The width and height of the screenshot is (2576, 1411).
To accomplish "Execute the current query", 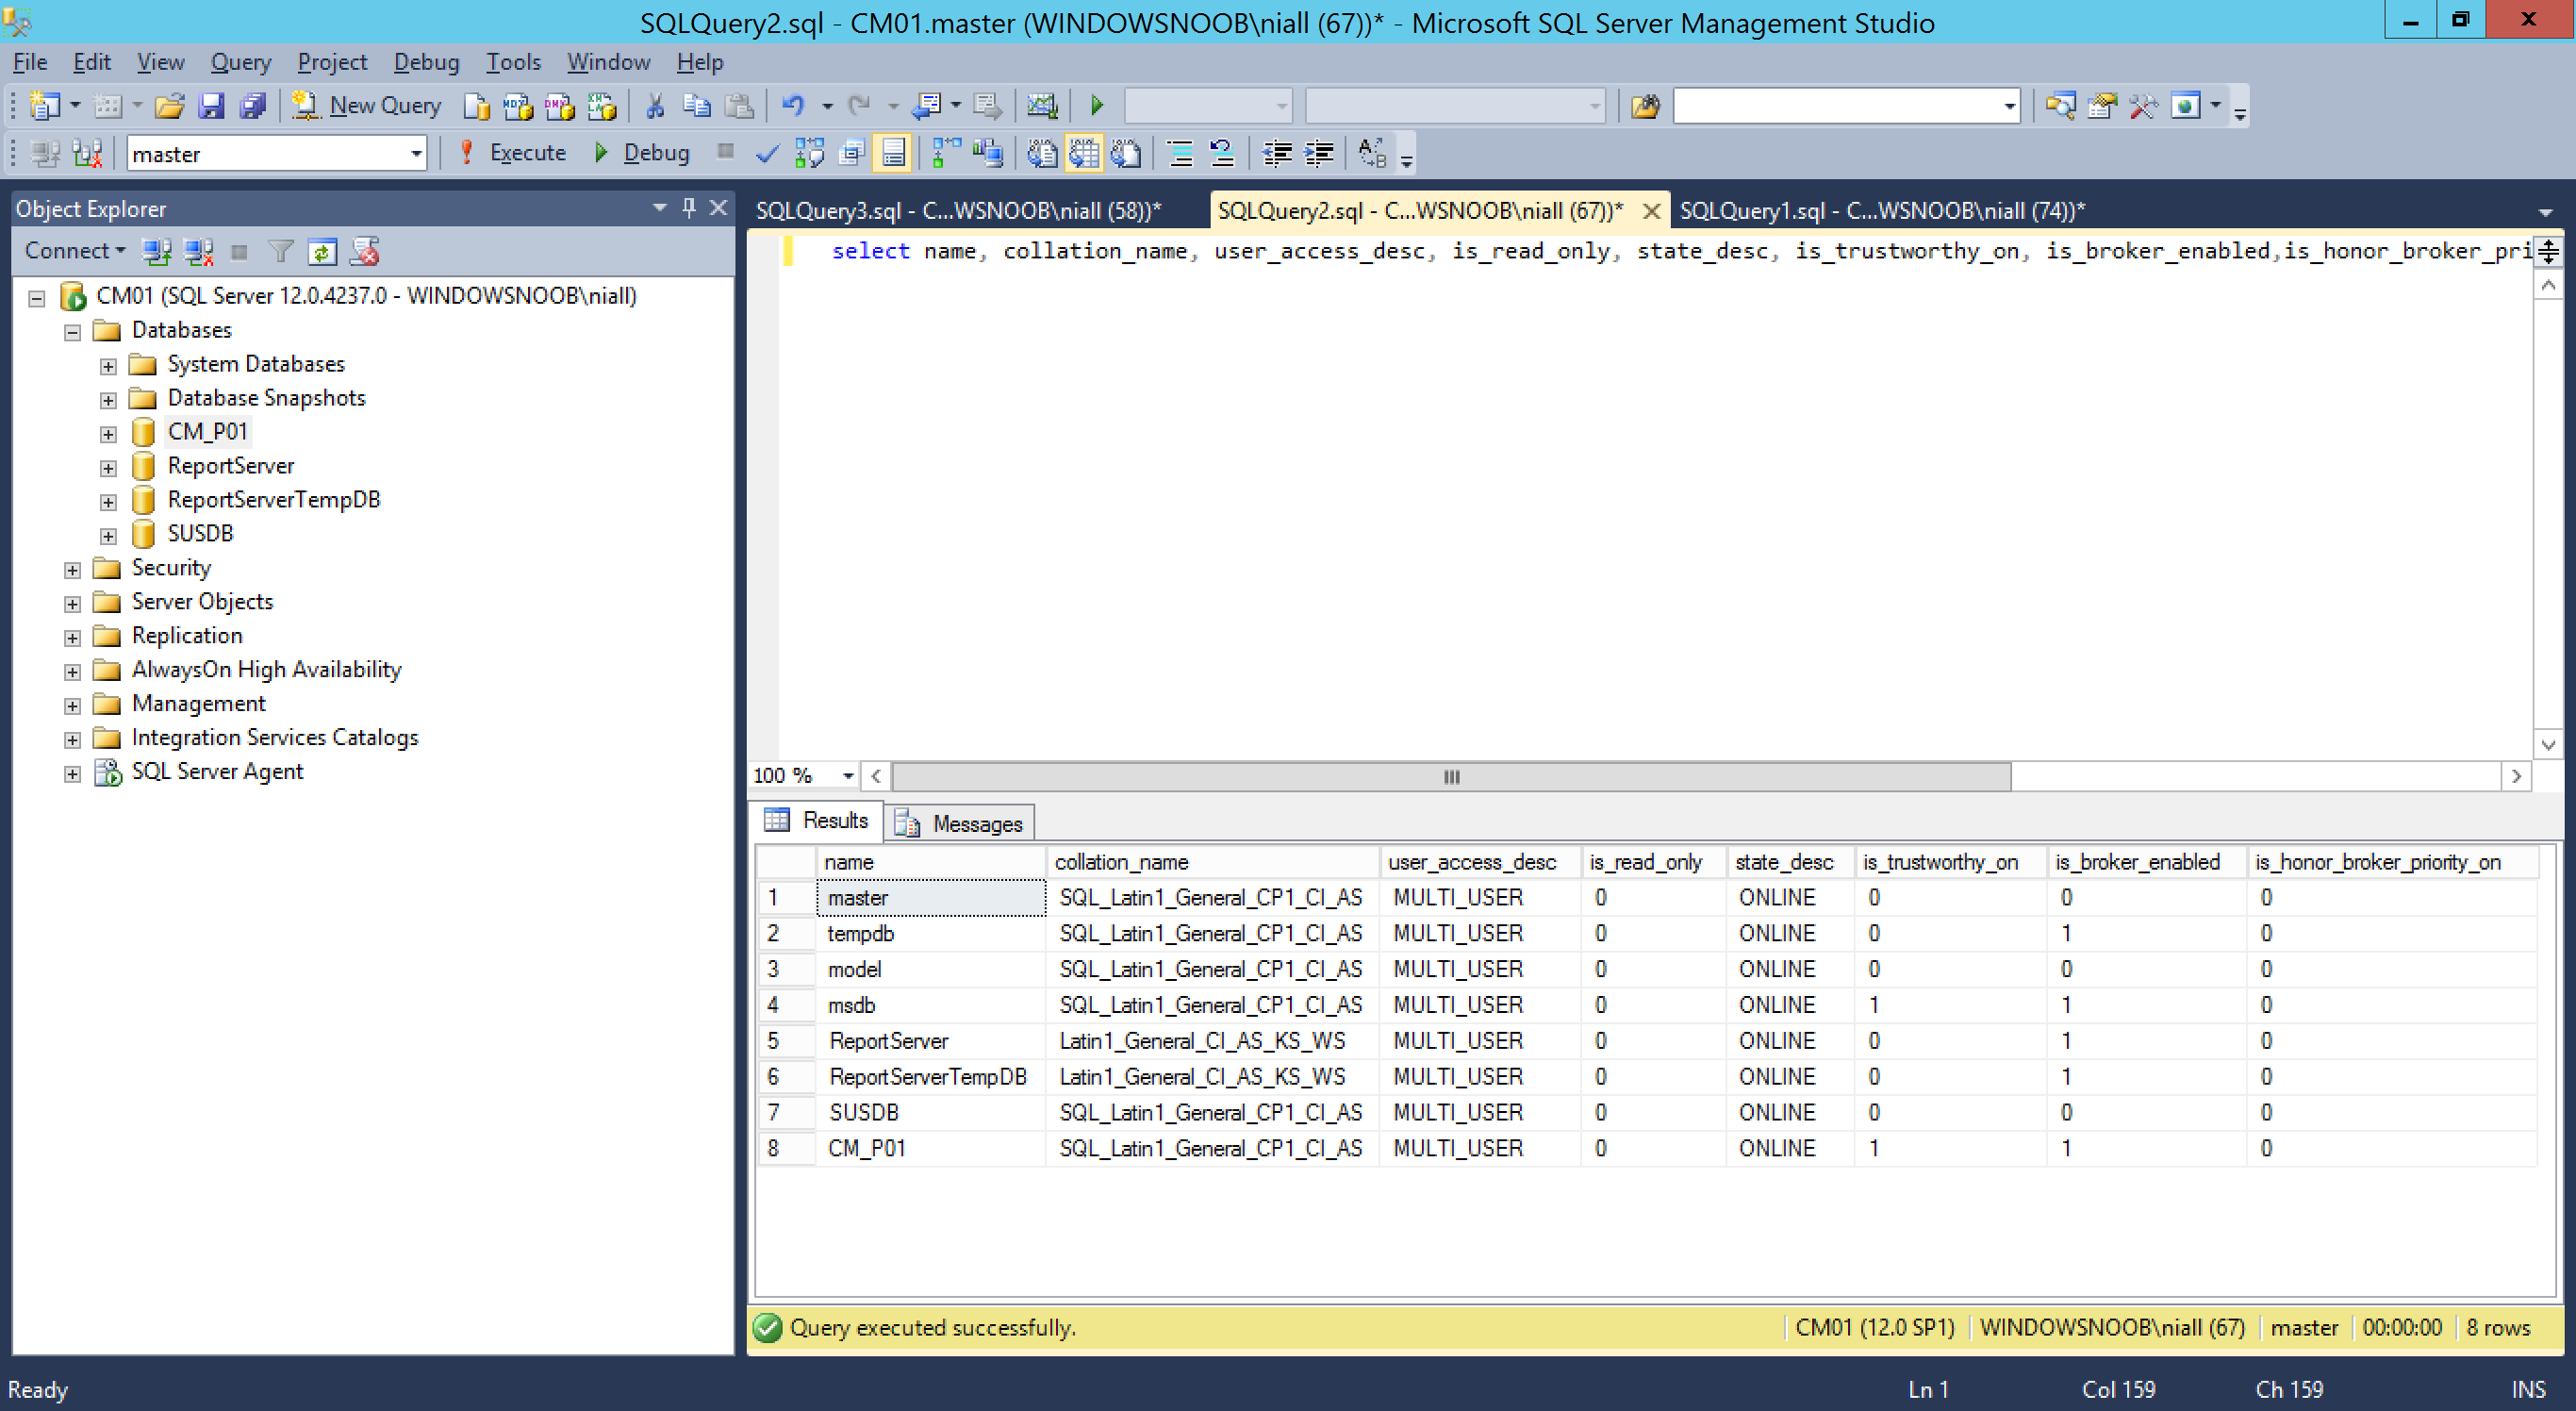I will tap(512, 153).
